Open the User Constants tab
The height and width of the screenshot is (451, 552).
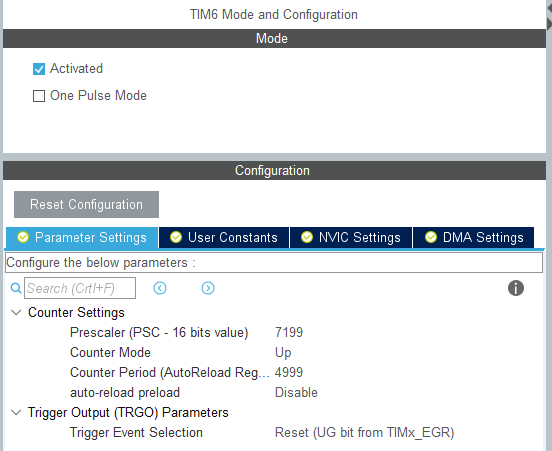coord(224,238)
